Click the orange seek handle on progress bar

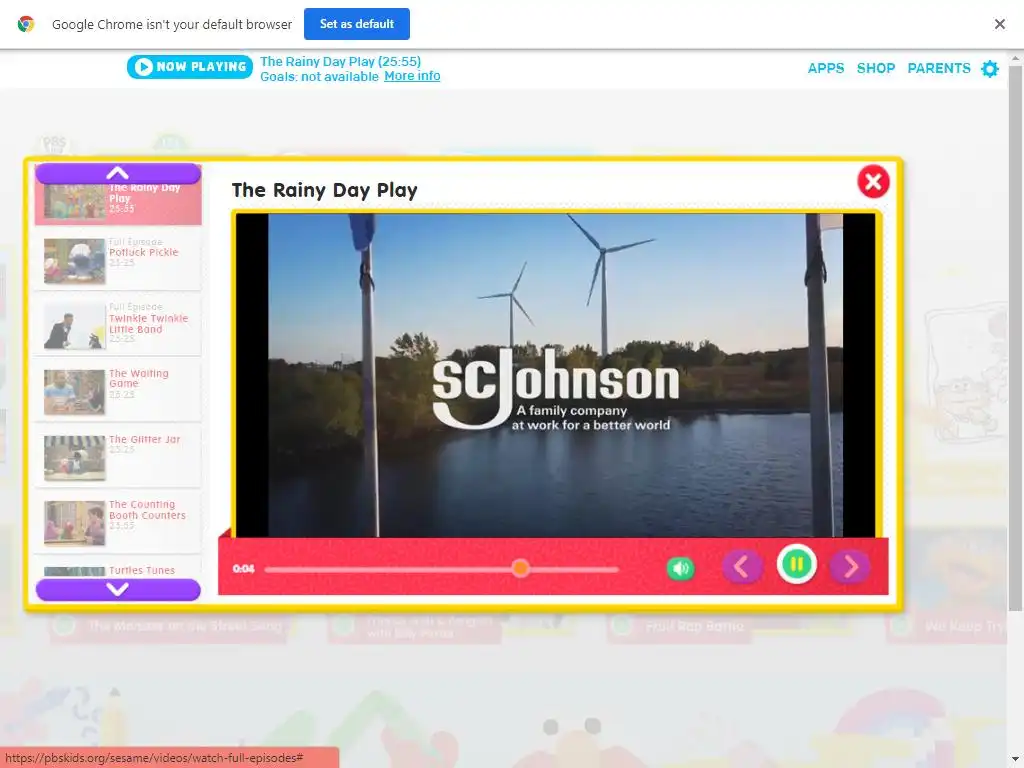point(520,568)
